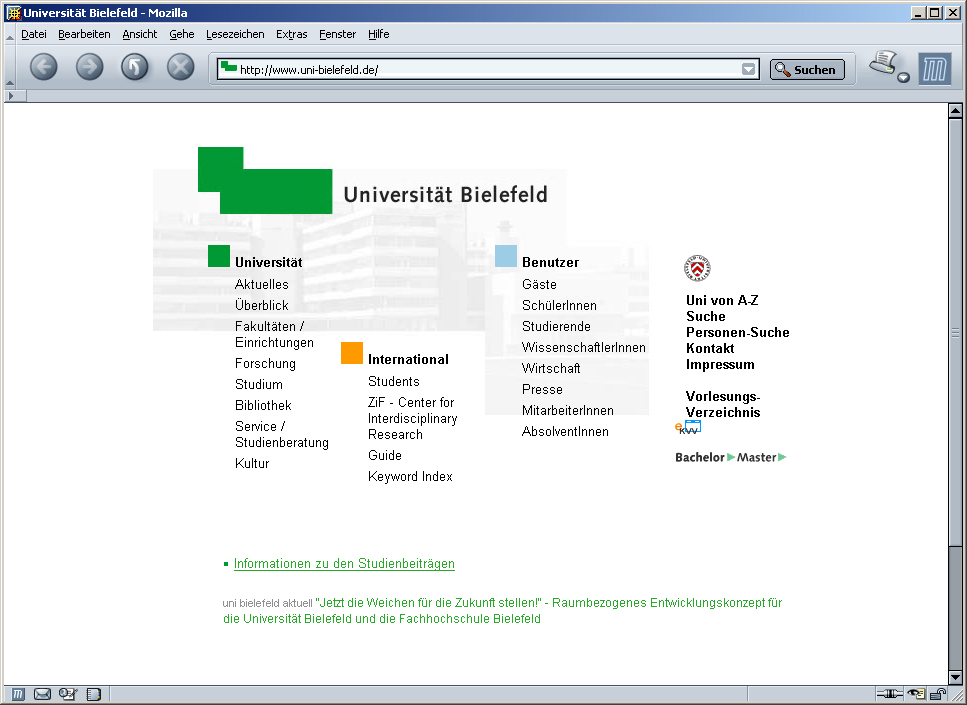Click the vertical scrollbar down arrow
967x705 pixels.
(x=955, y=677)
